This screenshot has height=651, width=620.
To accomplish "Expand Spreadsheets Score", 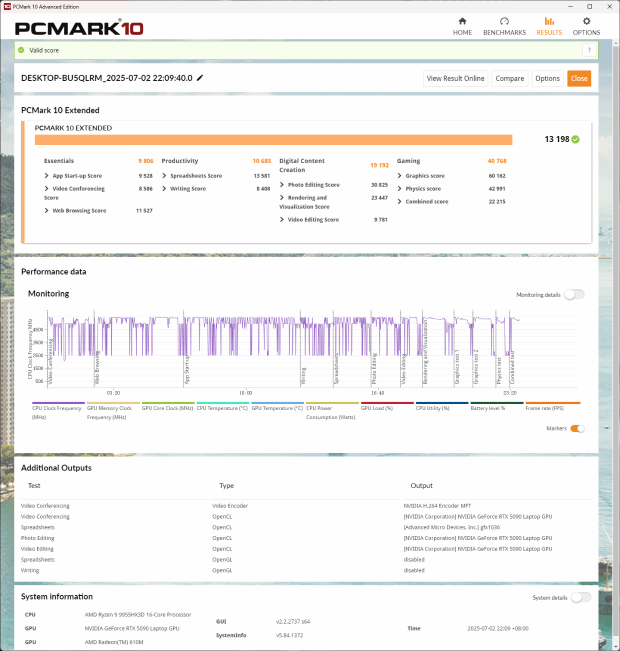I will pos(164,176).
